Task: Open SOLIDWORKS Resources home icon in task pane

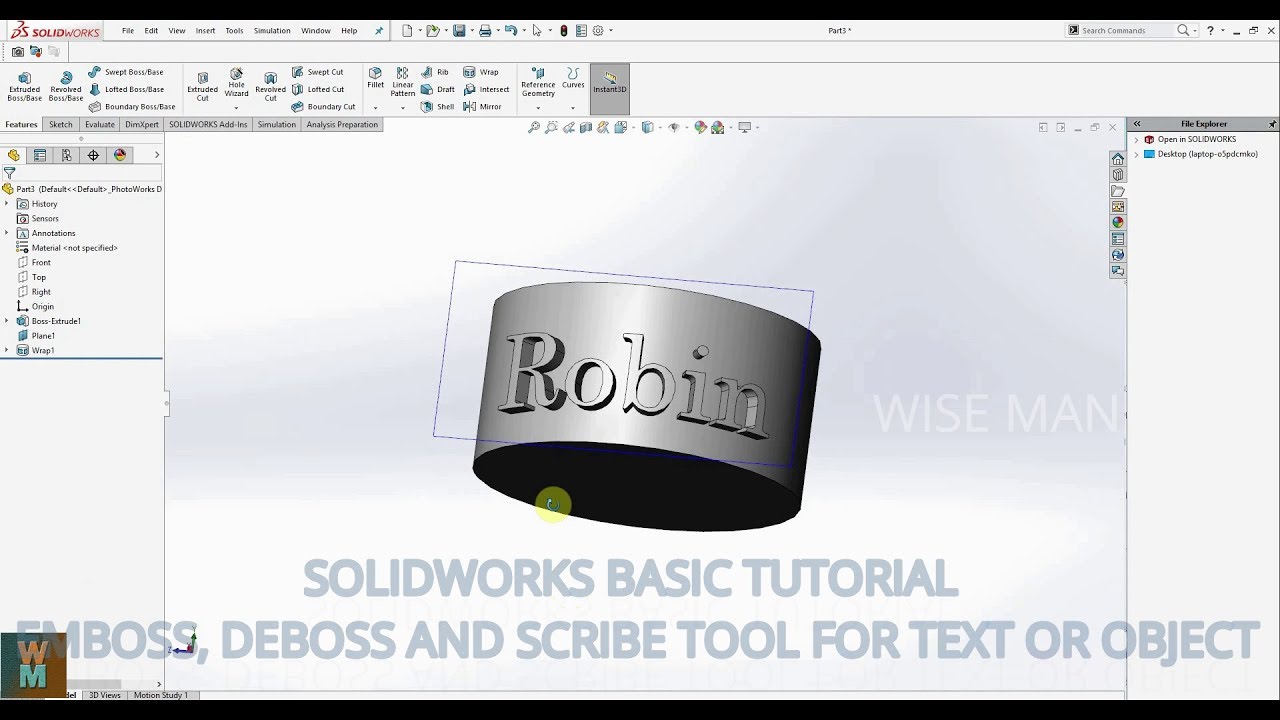Action: point(1118,159)
